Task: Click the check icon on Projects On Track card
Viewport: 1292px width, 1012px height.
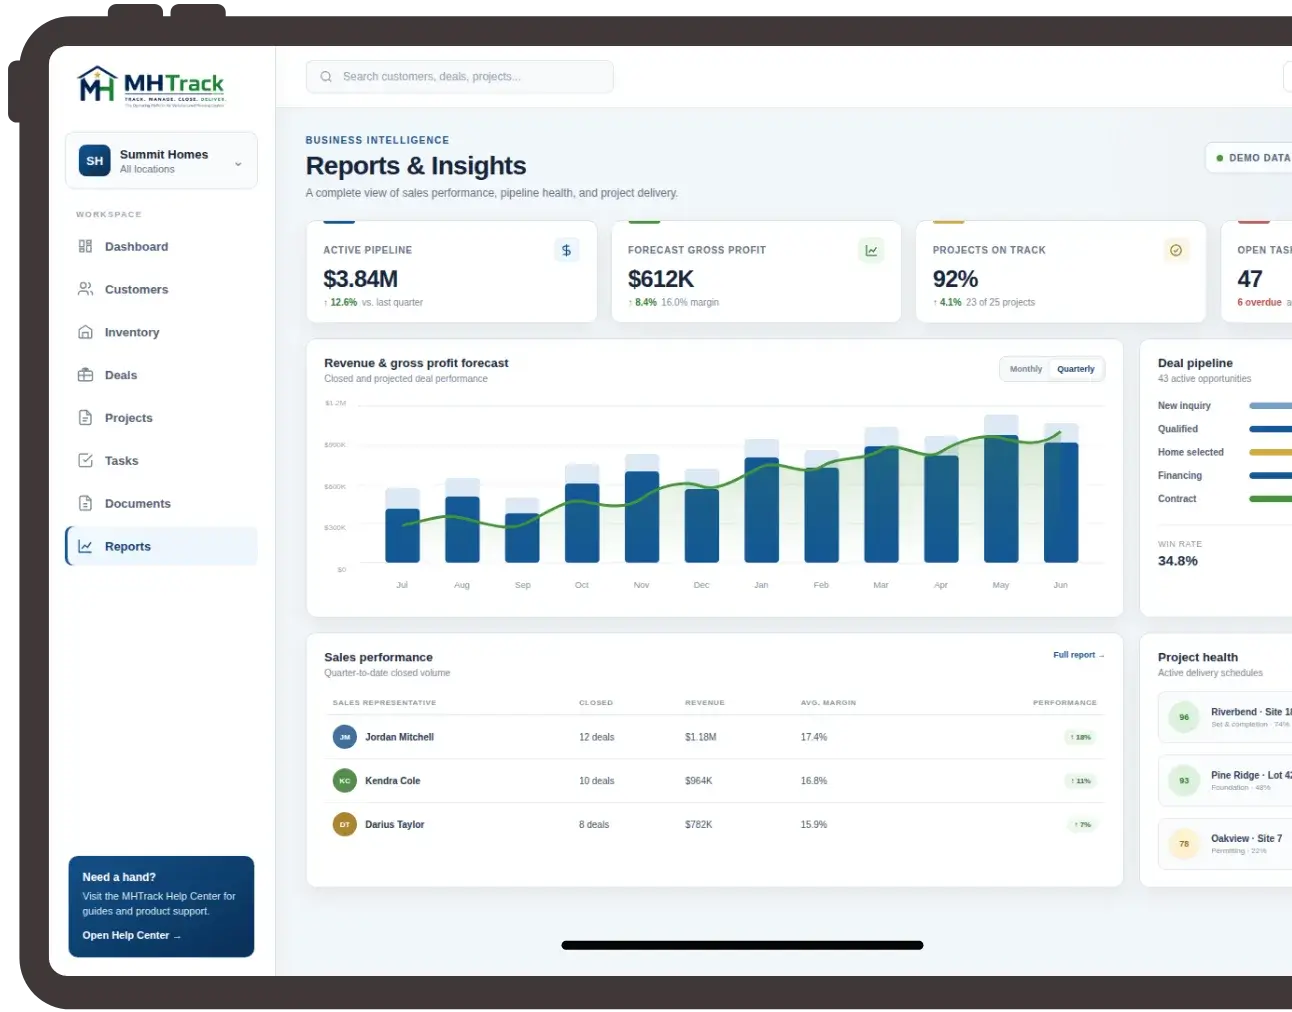Action: point(1176,251)
